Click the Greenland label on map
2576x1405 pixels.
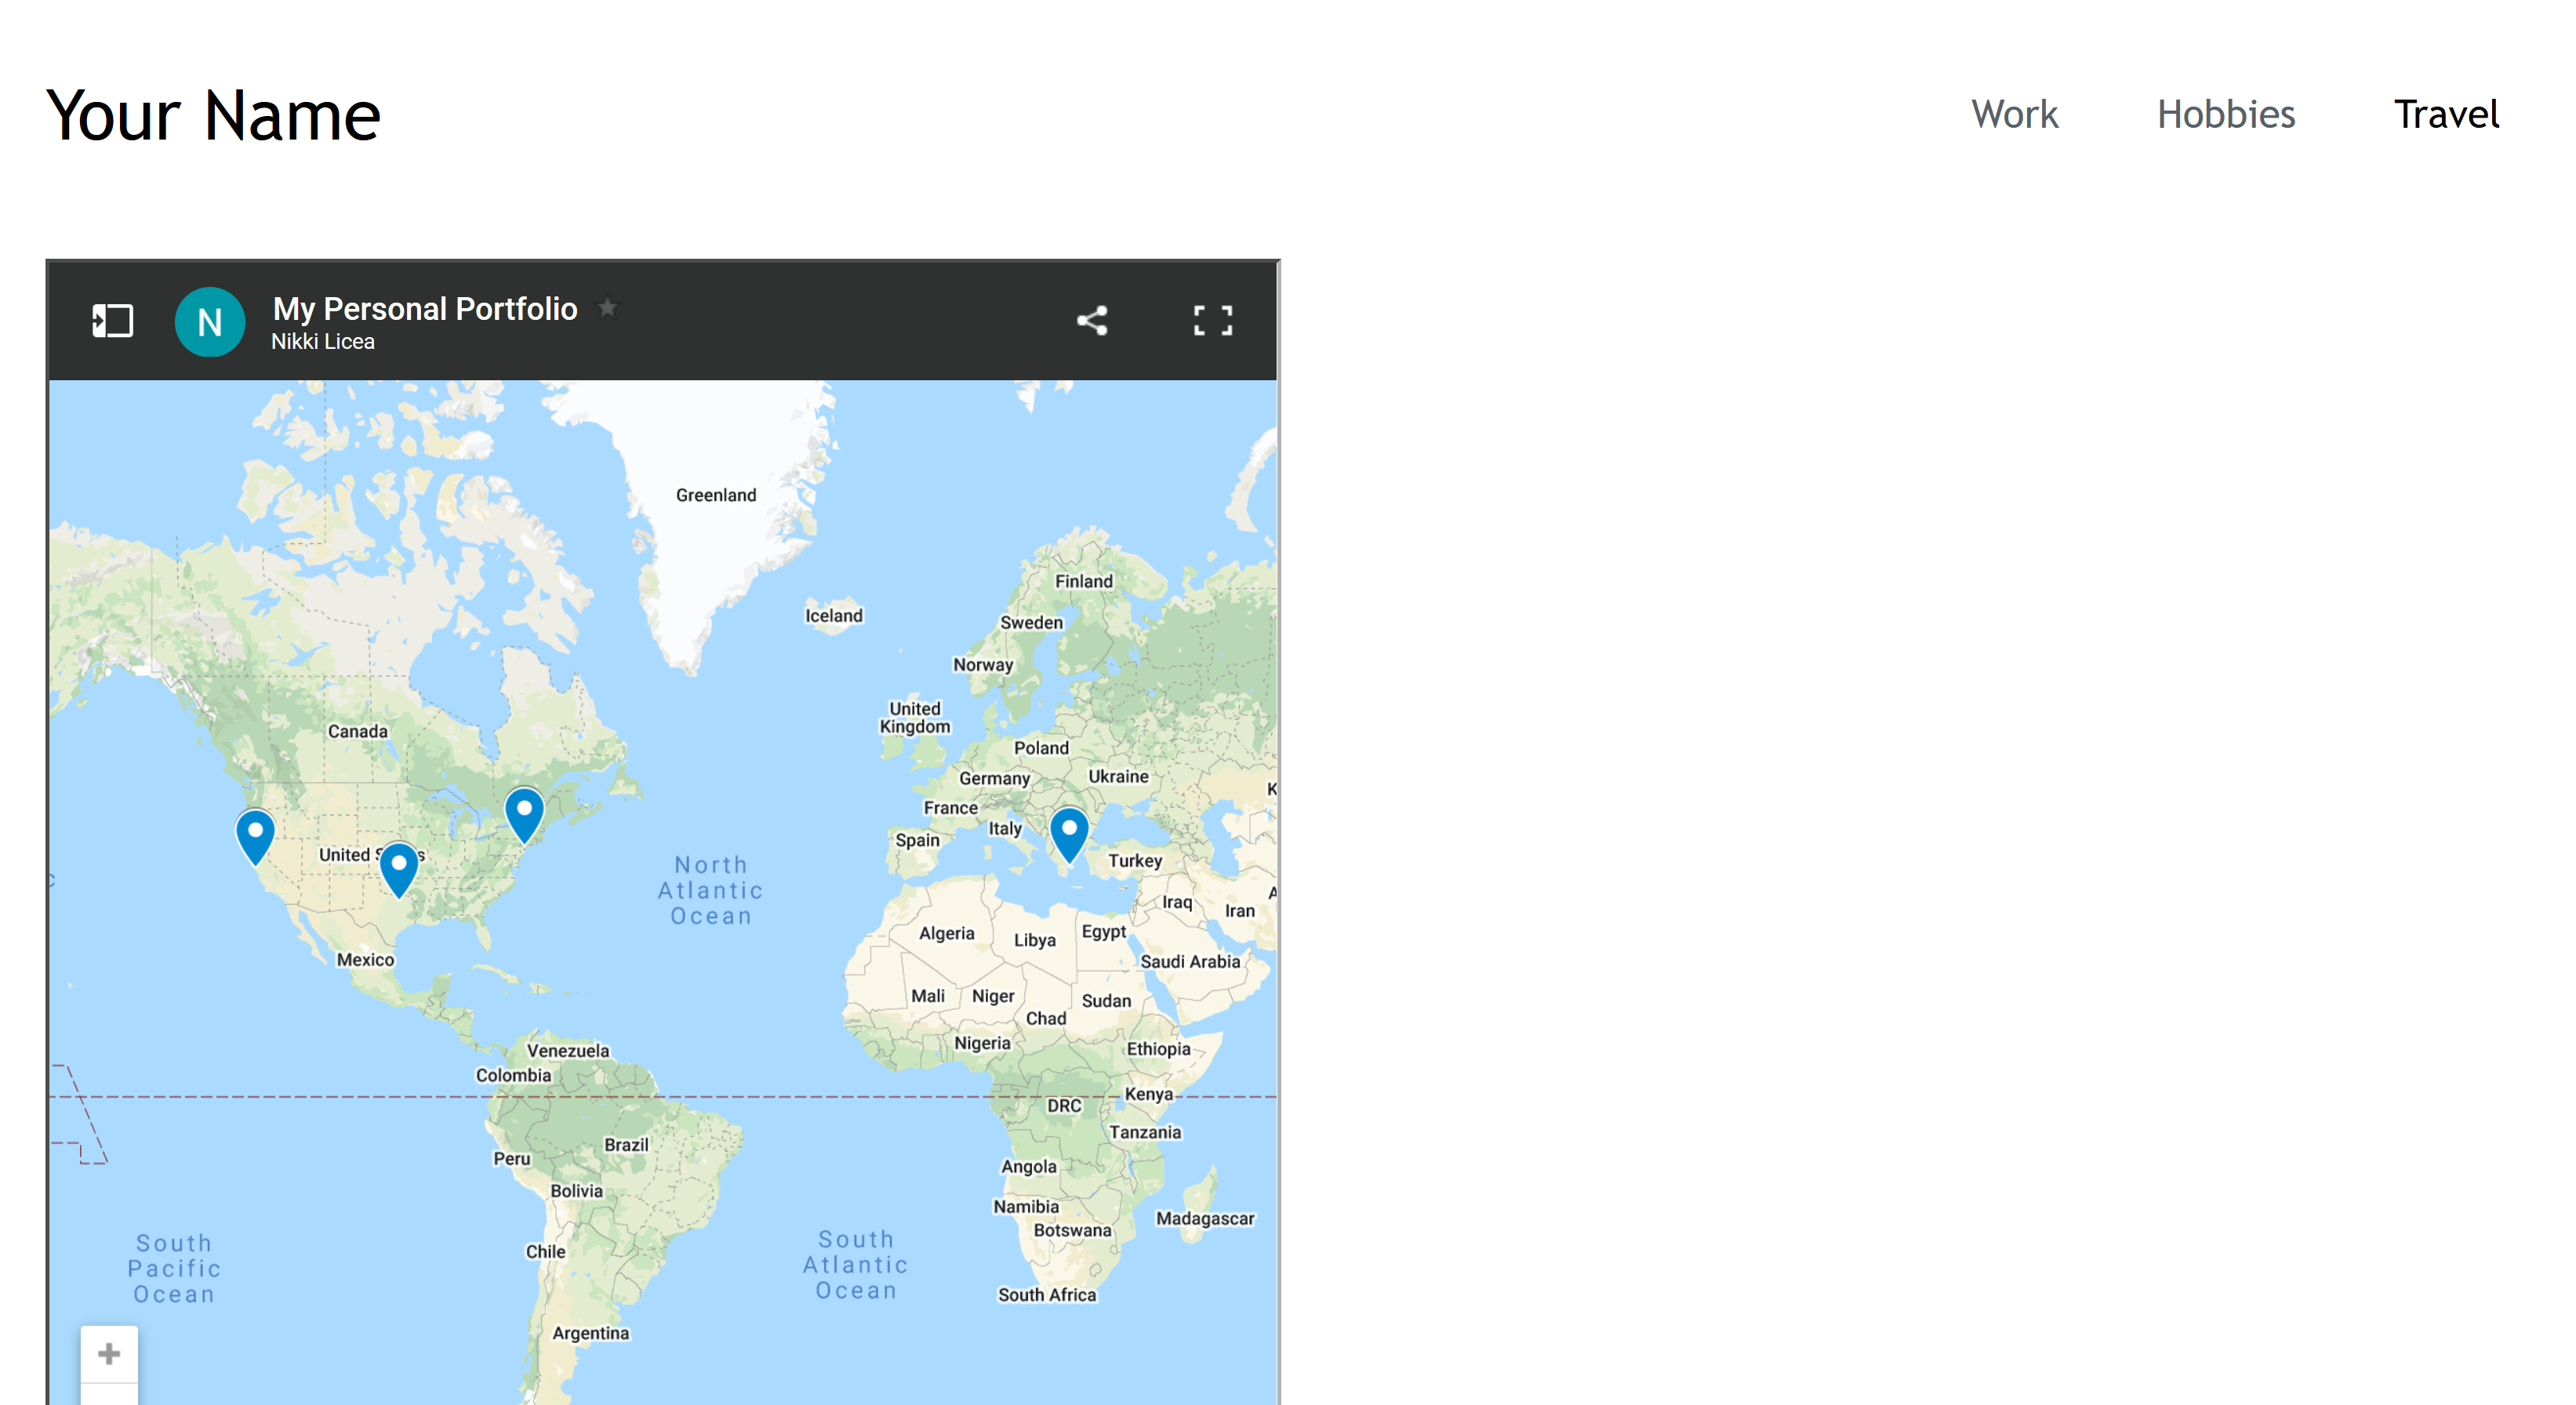tap(715, 495)
